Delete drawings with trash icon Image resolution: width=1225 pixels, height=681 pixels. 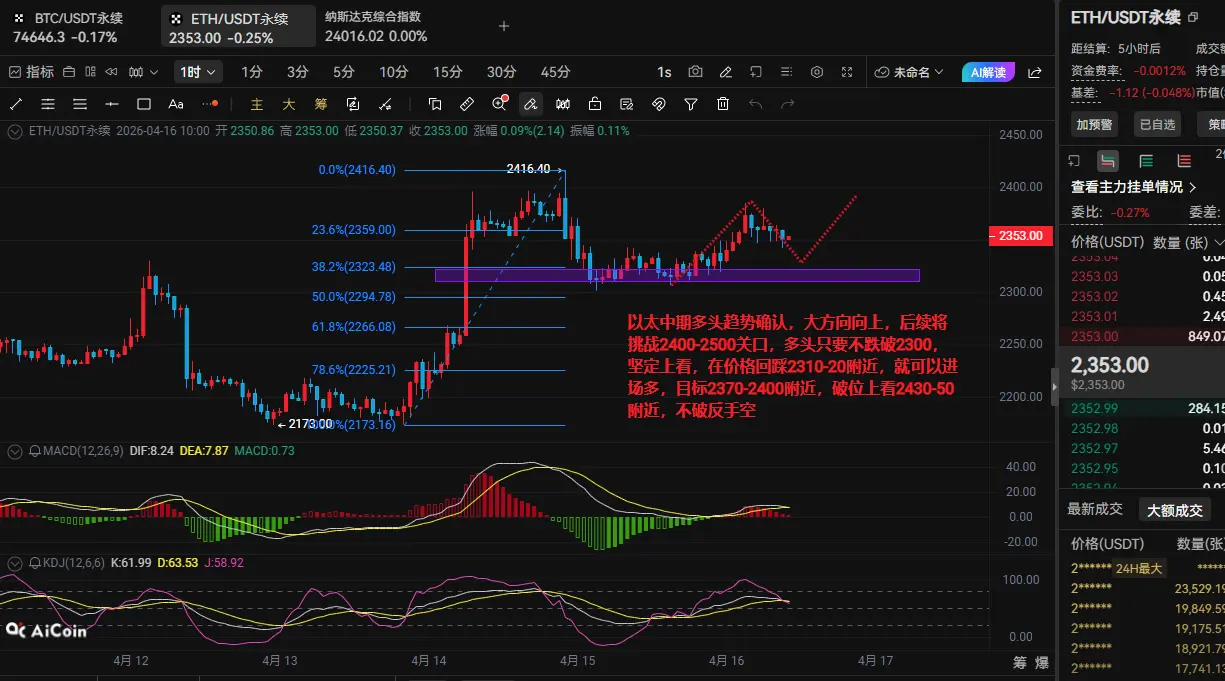[x=723, y=104]
